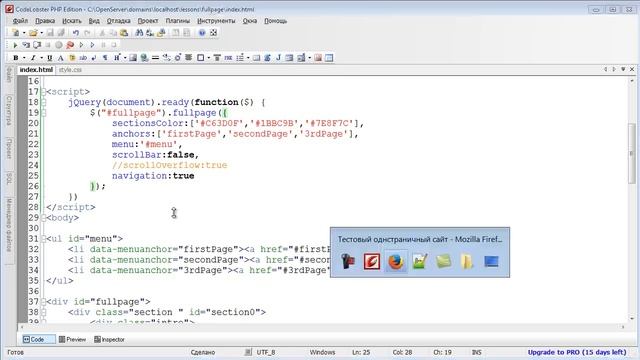Click the Paste clipboard icon
Image resolution: width=640 pixels, height=360 pixels.
[124, 33]
